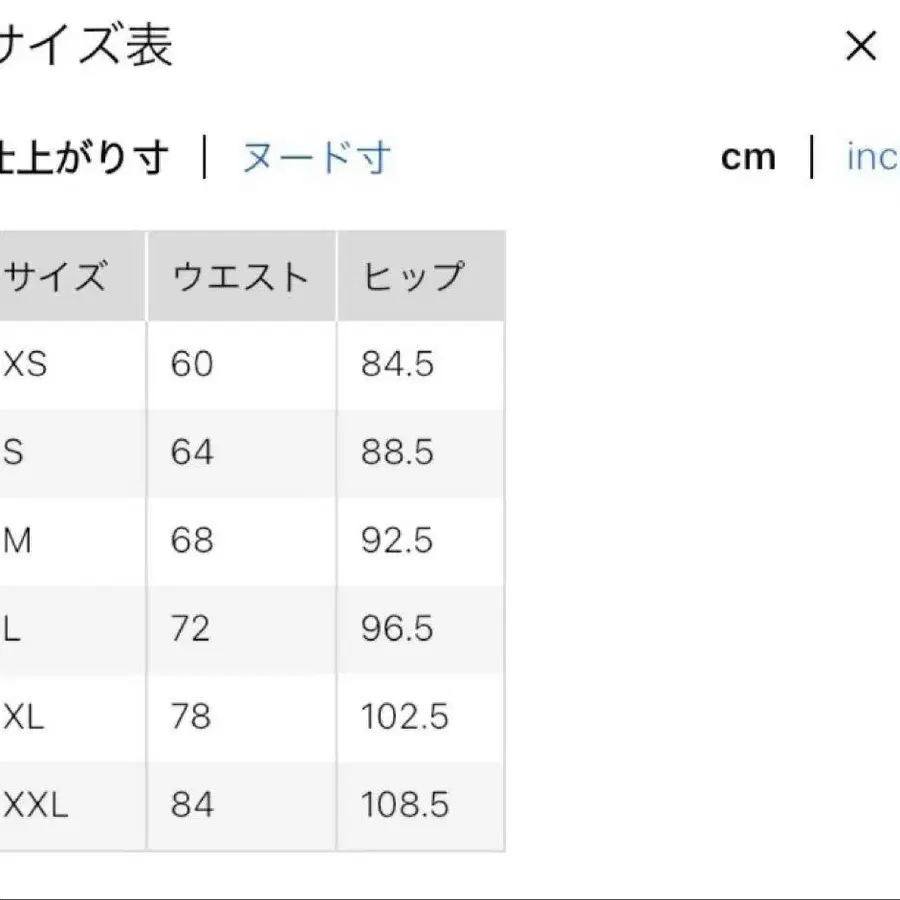900x900 pixels.
Task: Close the サイズ表 dialog
Action: (860, 46)
